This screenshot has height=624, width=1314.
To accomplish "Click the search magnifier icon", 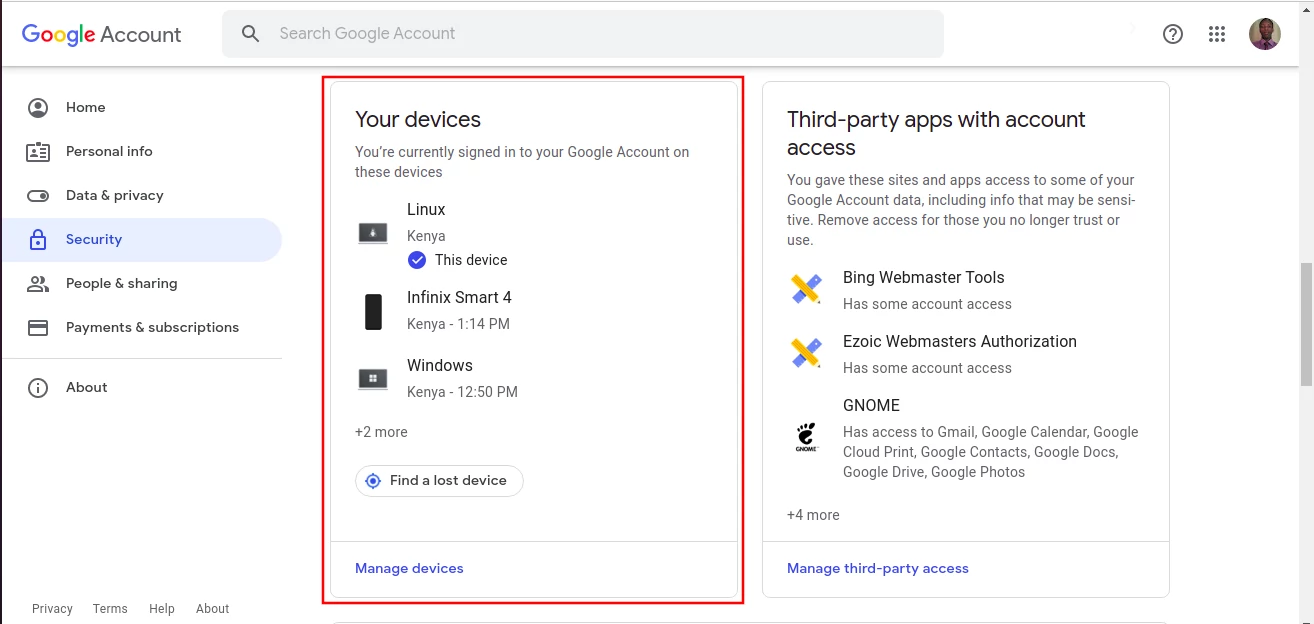I will click(251, 34).
